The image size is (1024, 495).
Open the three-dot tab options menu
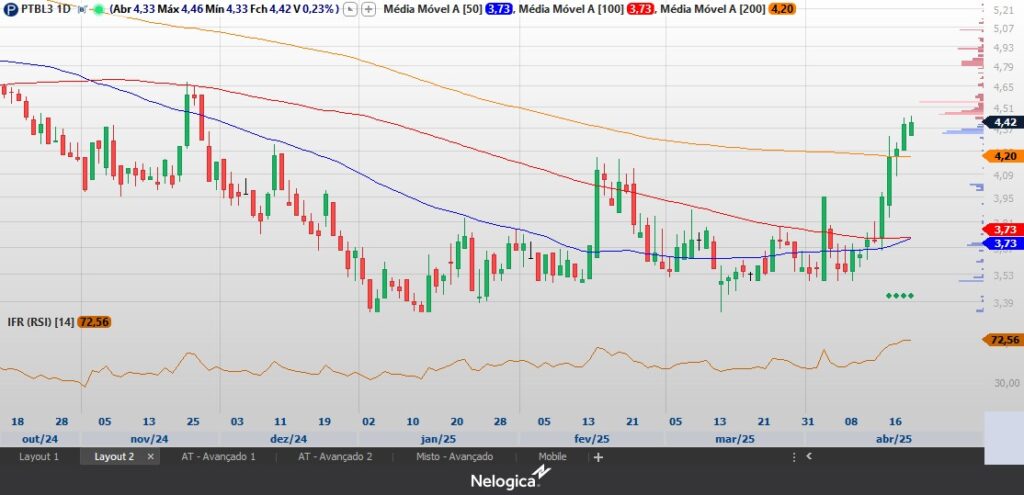[795, 457]
